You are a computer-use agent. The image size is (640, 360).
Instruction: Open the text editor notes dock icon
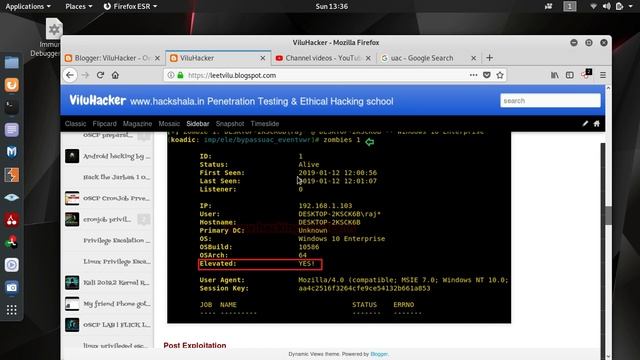click(x=11, y=130)
